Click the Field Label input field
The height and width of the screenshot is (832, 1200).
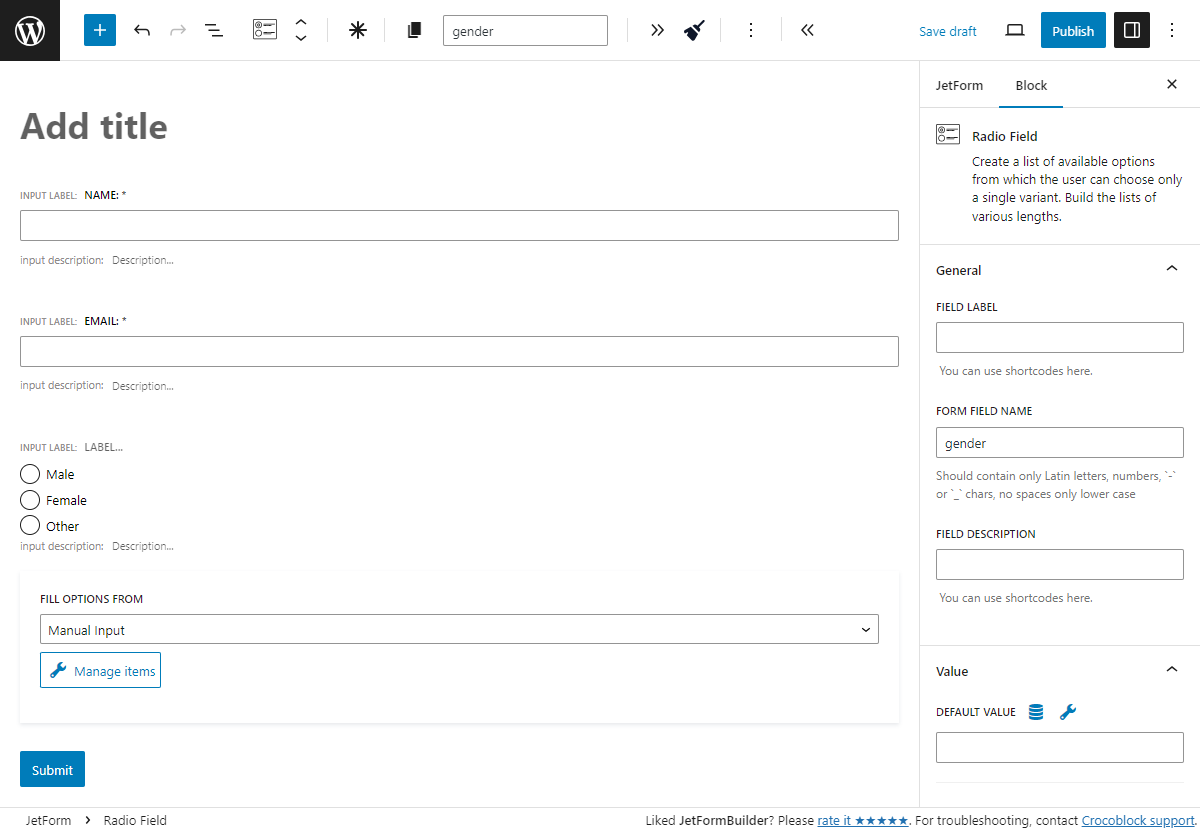pyautogui.click(x=1059, y=337)
